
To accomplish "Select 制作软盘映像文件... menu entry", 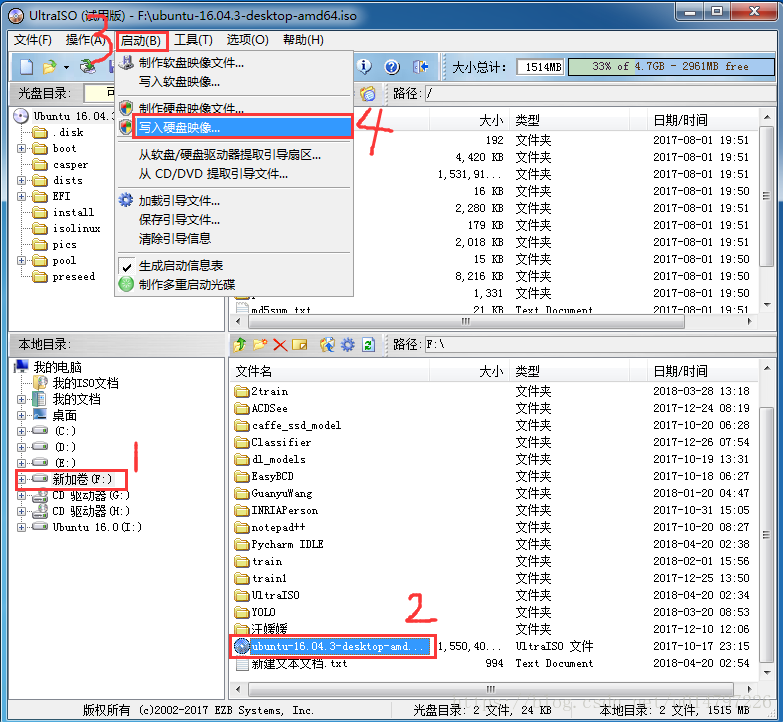I will pos(235,63).
